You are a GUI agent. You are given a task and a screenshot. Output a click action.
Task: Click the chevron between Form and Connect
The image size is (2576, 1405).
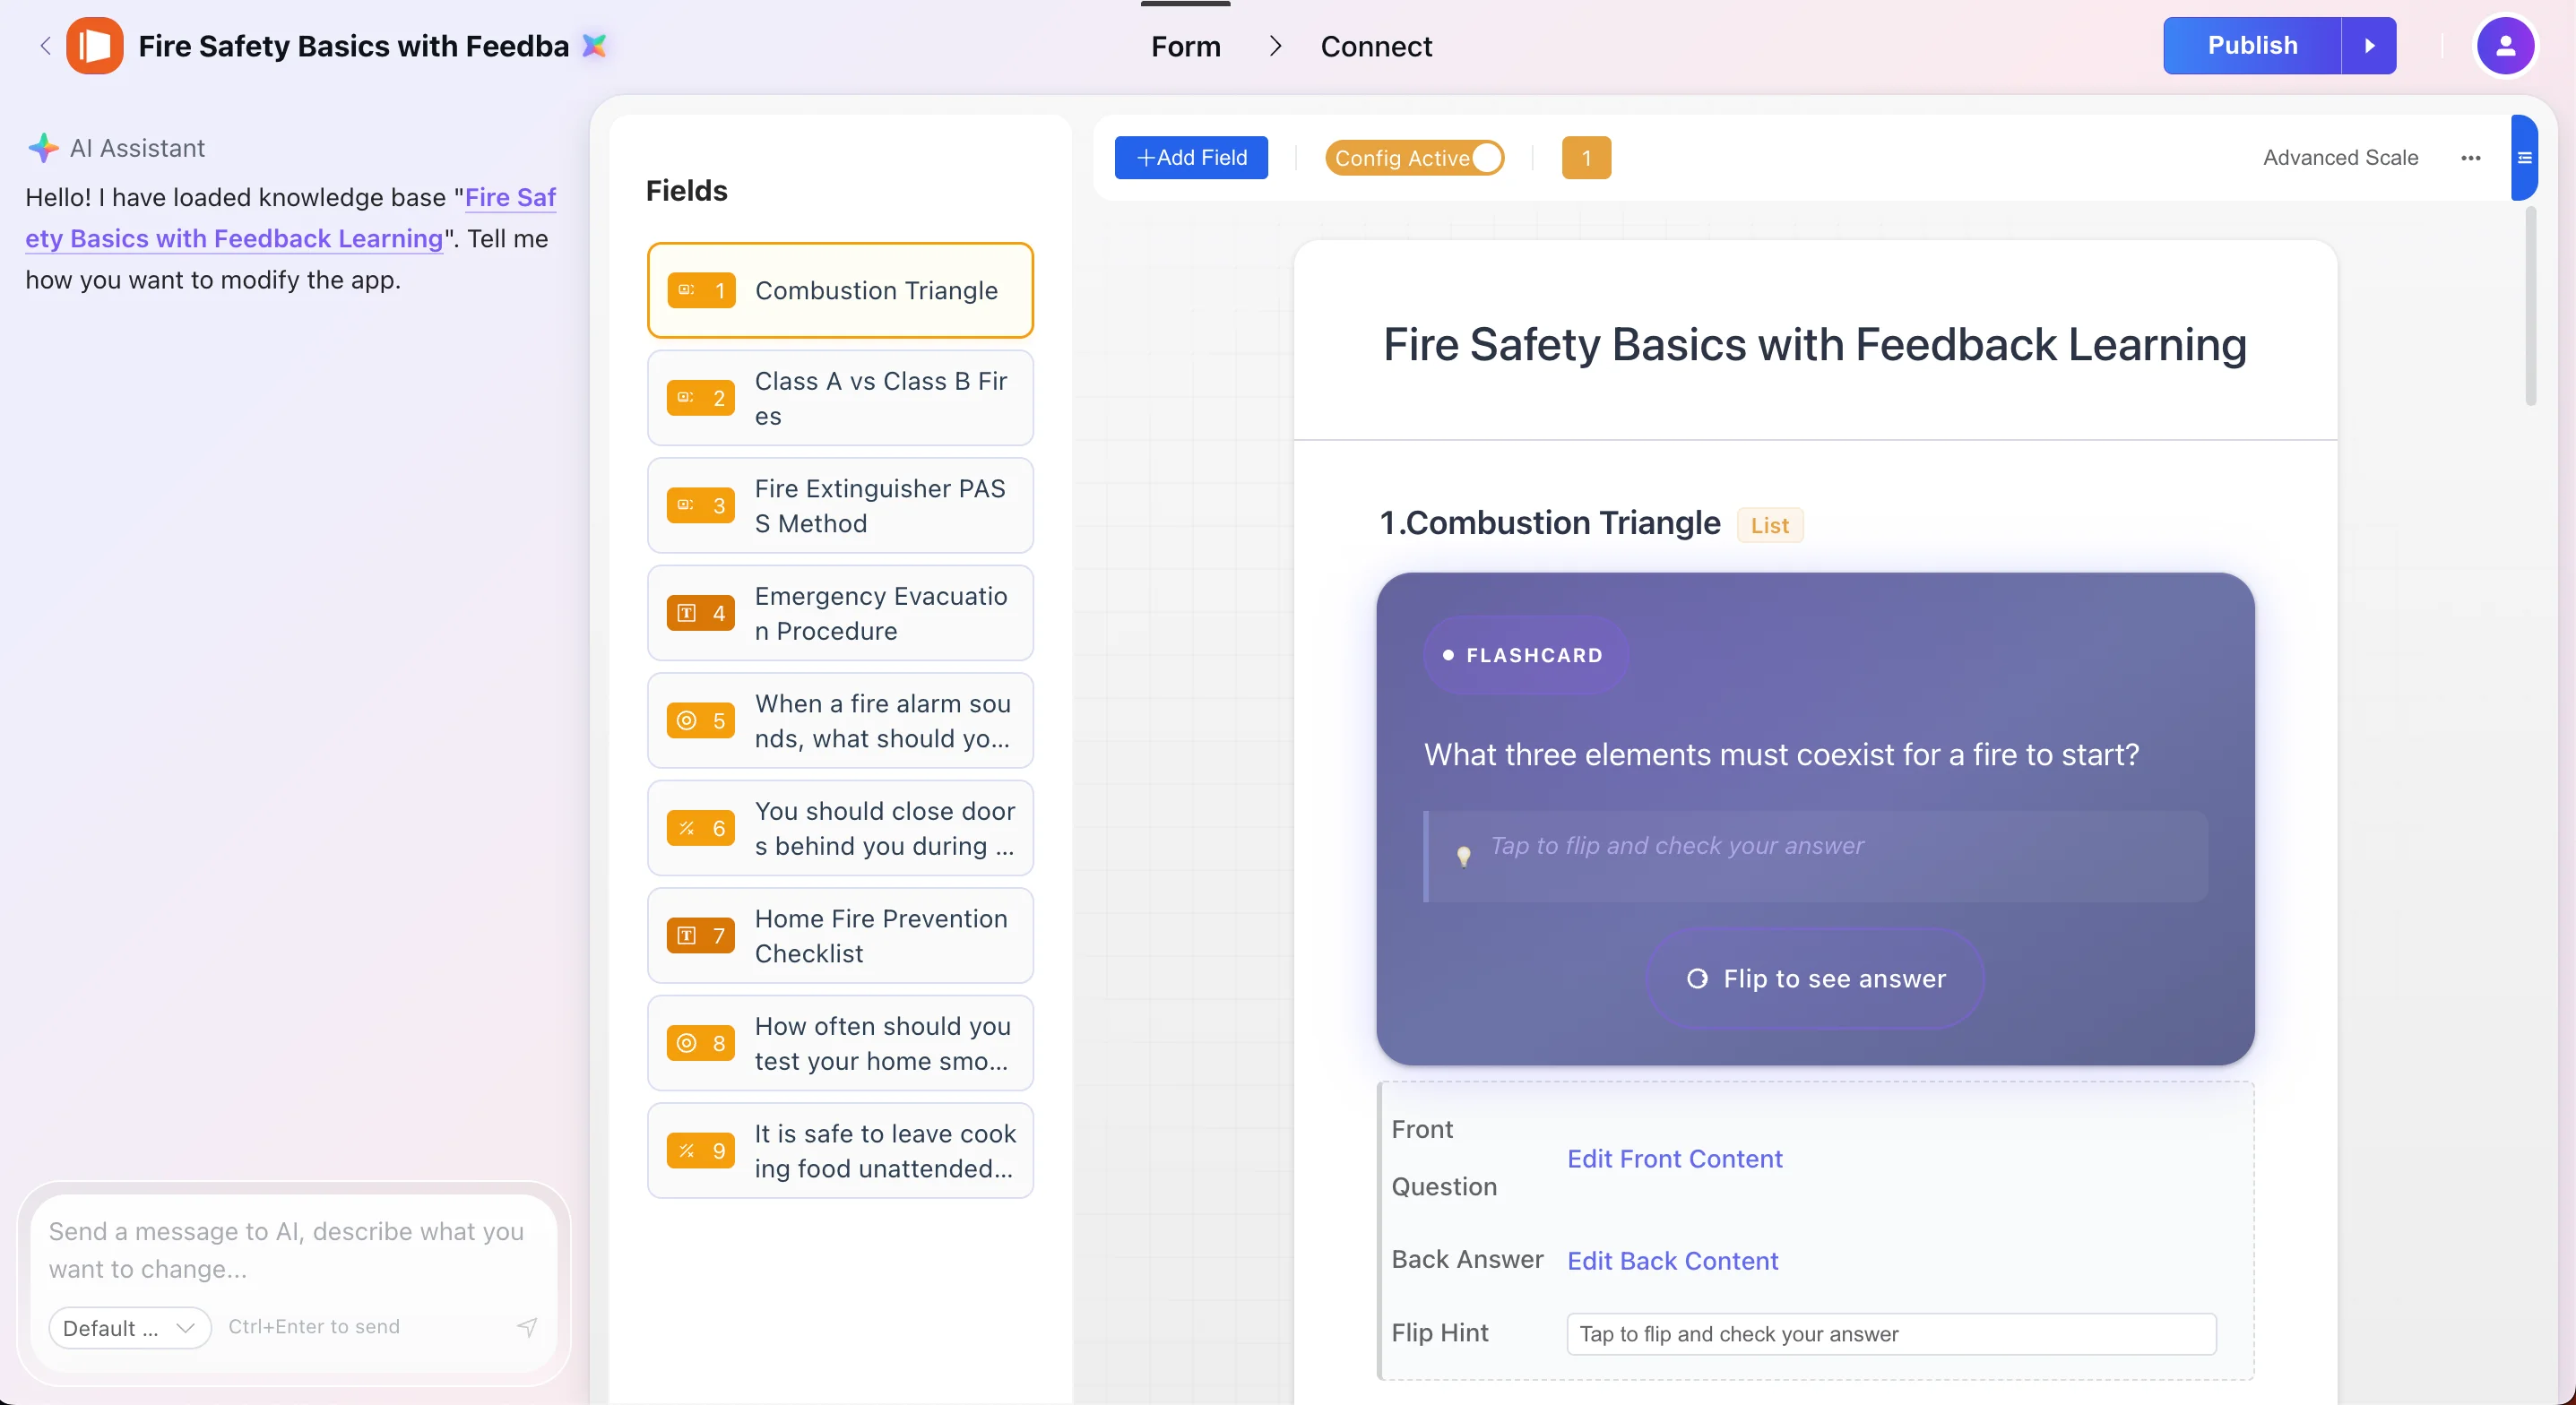coord(1275,46)
